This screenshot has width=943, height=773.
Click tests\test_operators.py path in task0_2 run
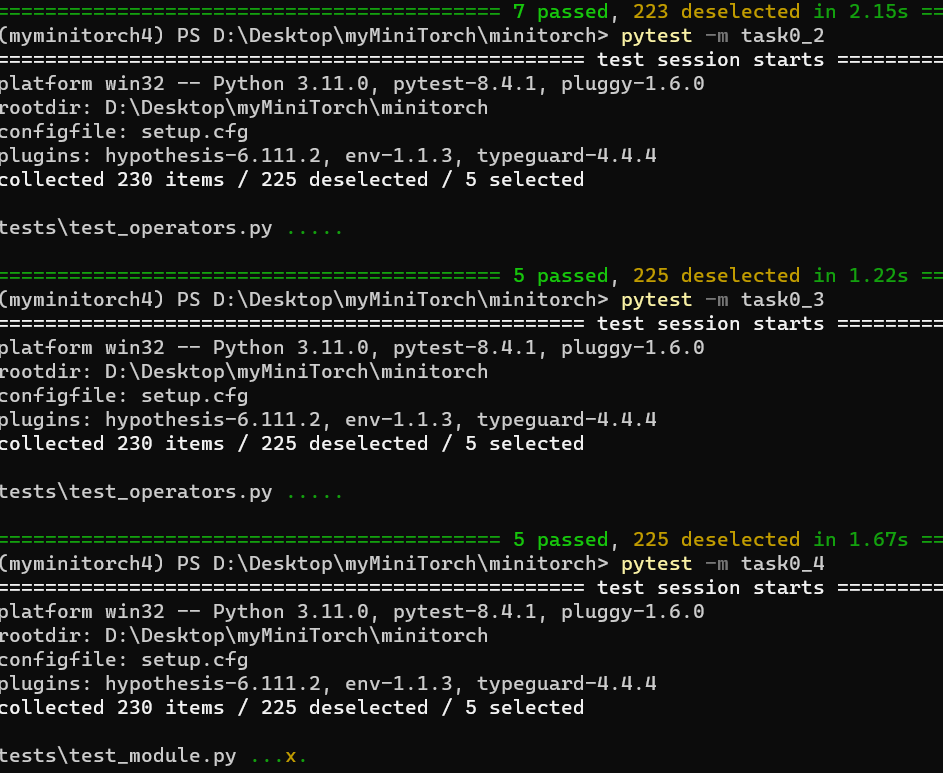click(136, 228)
